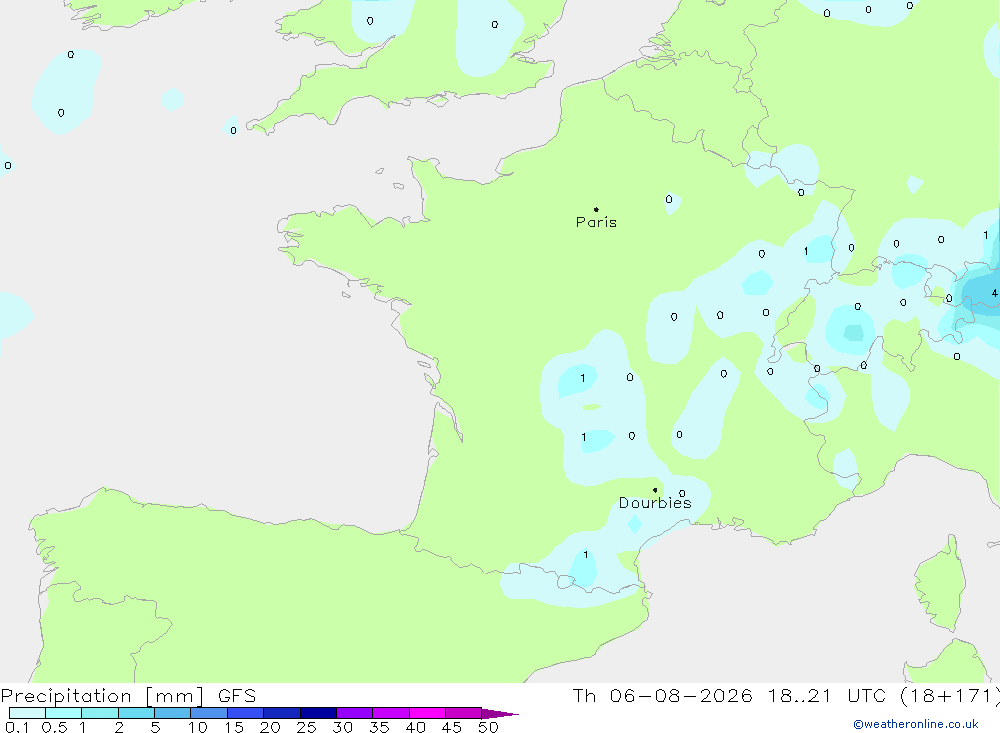The width and height of the screenshot is (1000, 733).
Task: Select the 5 mm legend color swatch
Action: (x=172, y=713)
